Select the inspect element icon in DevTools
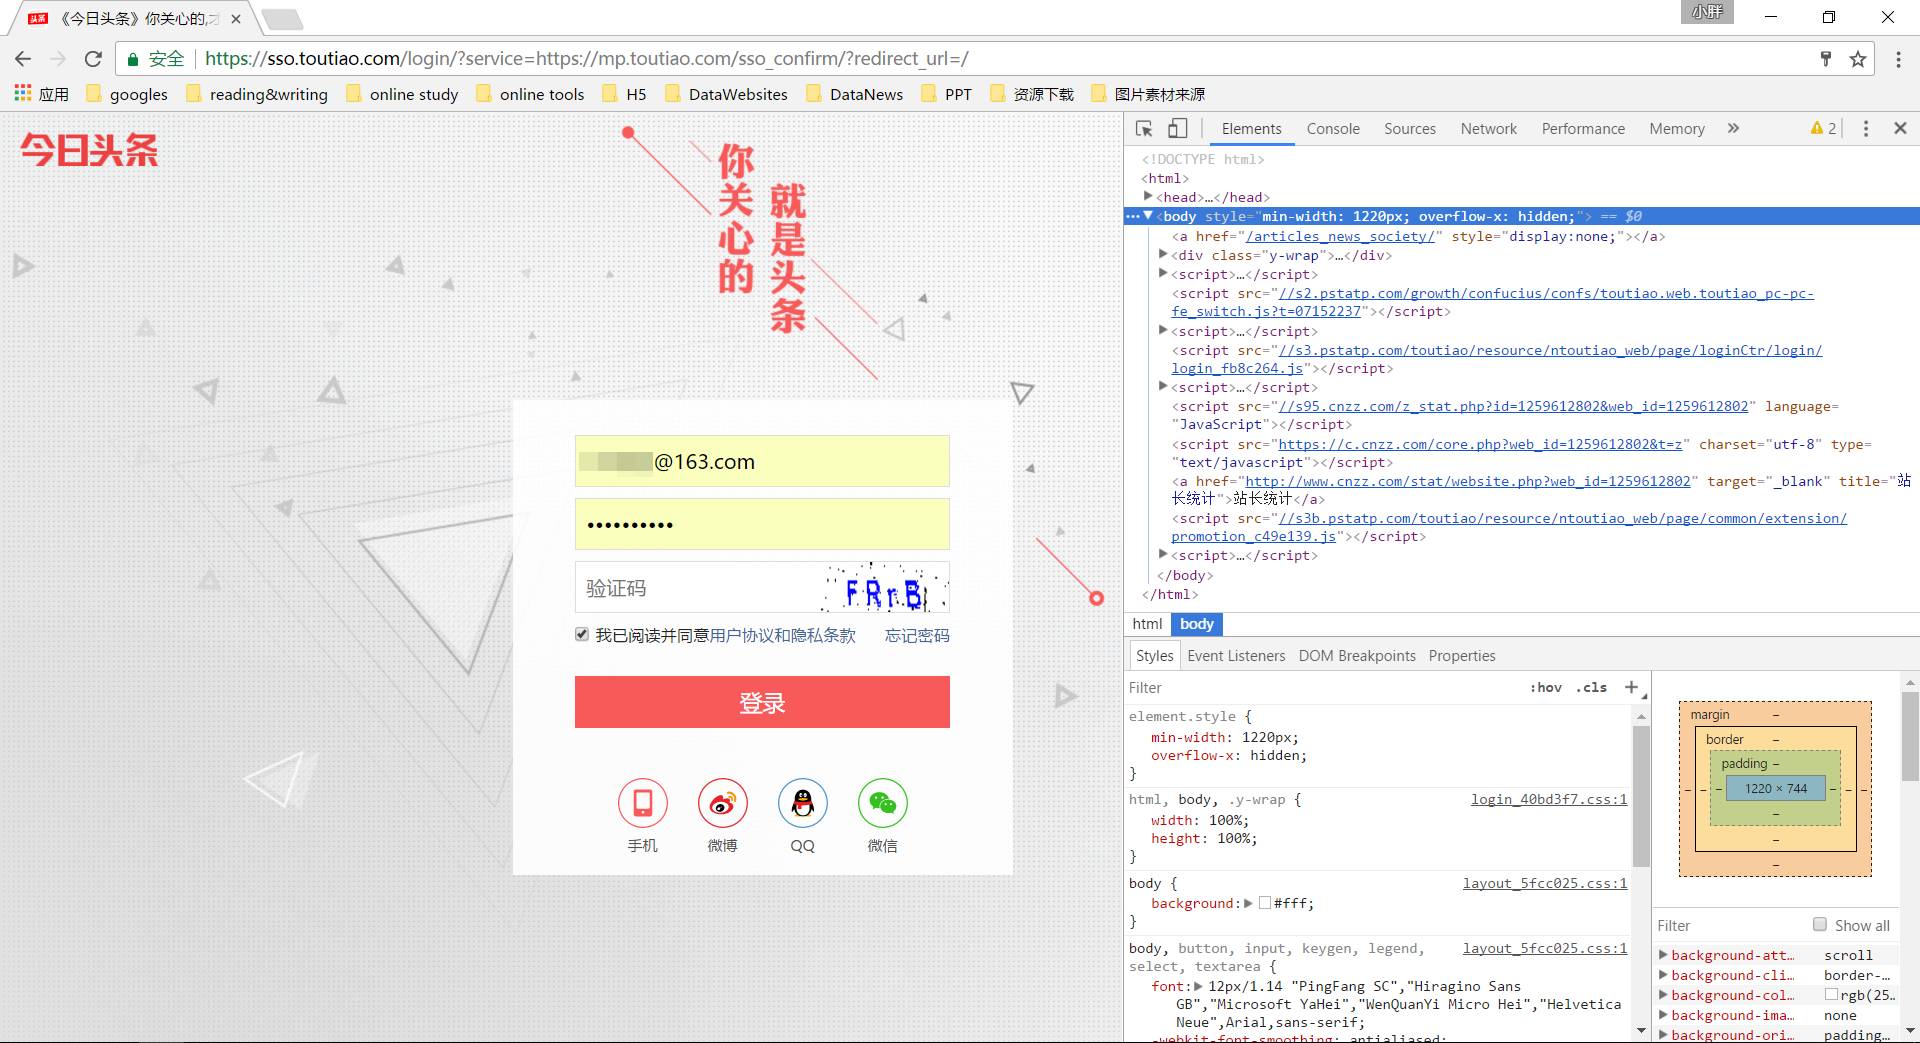The image size is (1920, 1043). pos(1143,128)
